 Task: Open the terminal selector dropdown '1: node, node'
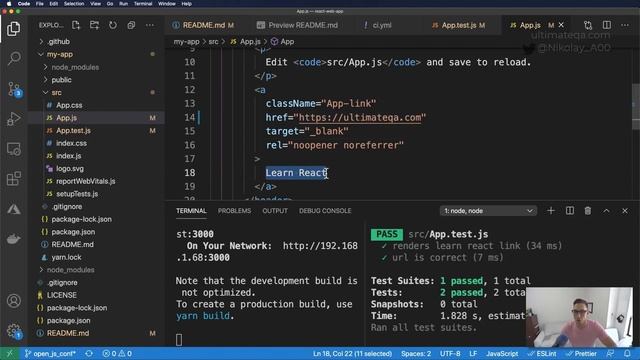coord(488,211)
